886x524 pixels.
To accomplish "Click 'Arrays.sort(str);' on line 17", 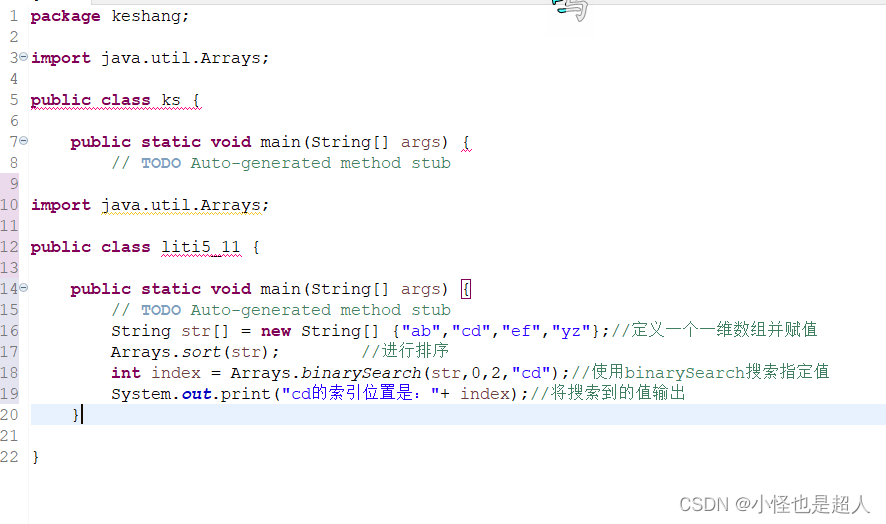I will 195,352.
